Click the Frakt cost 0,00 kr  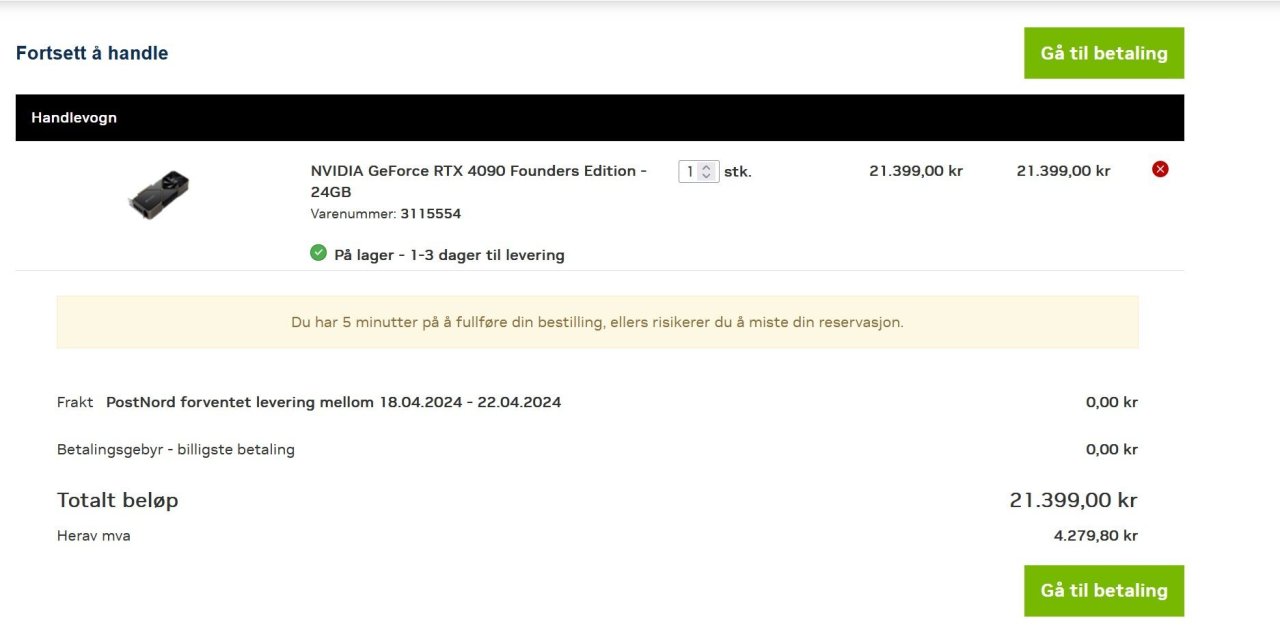pos(1111,402)
